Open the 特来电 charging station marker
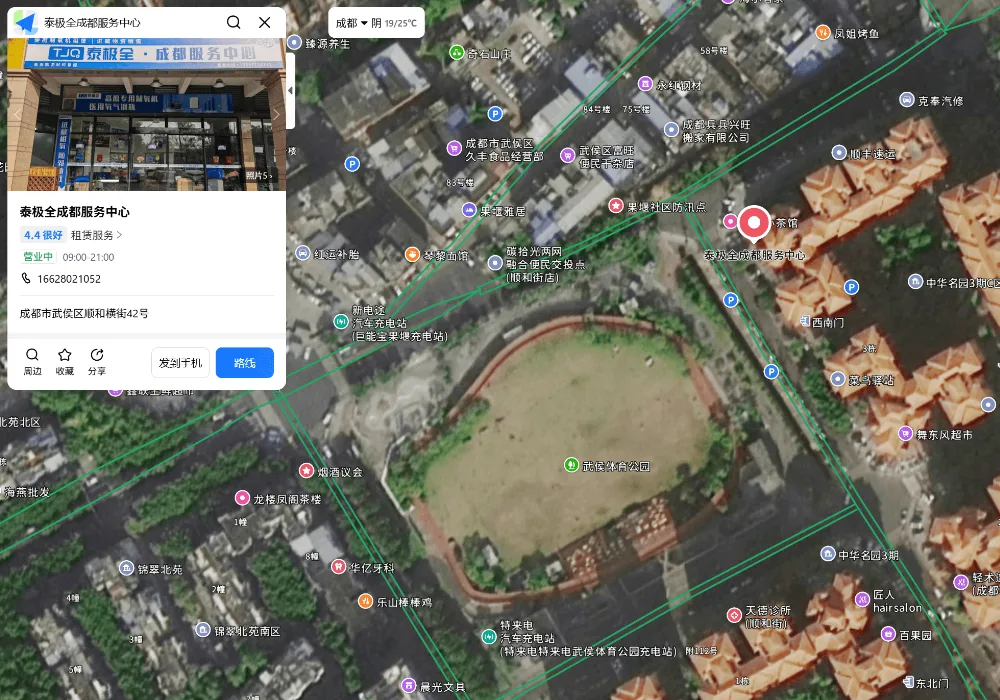1000x700 pixels. click(489, 636)
